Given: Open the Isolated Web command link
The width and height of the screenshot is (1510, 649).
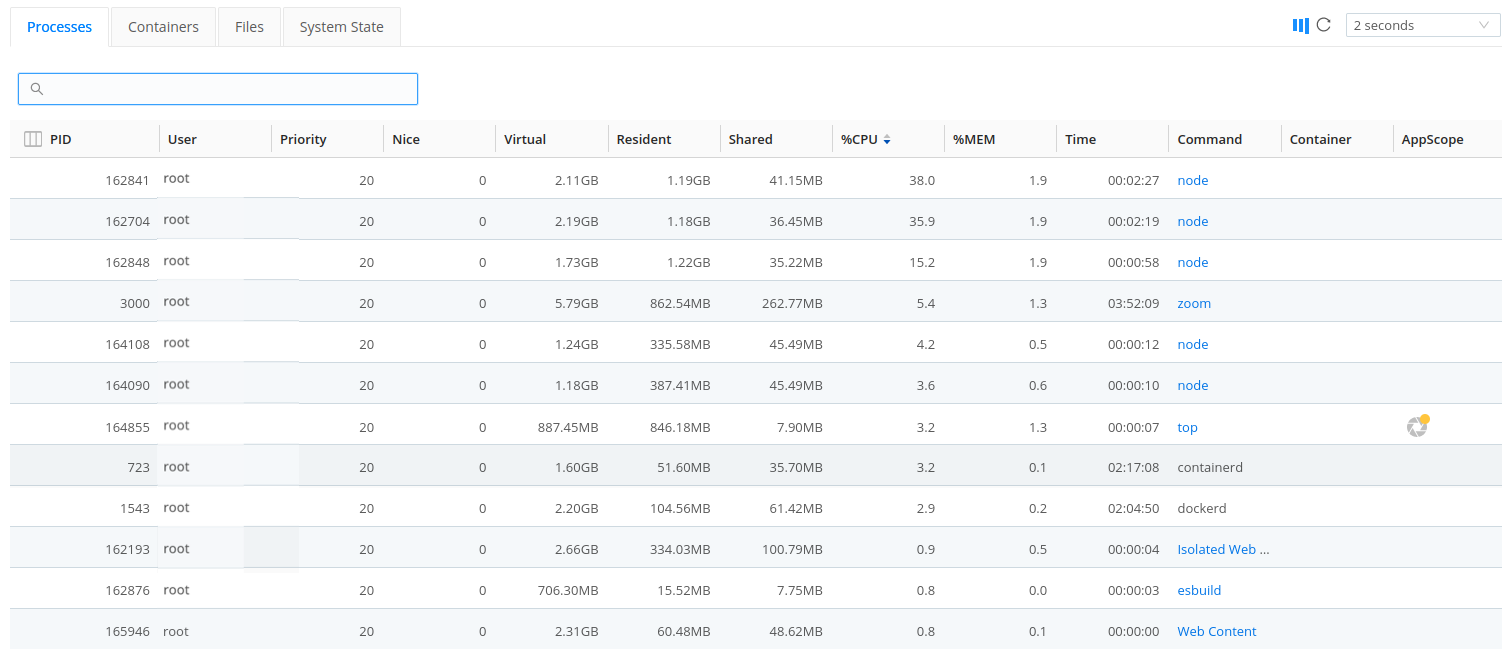Looking at the screenshot, I should 1223,550.
